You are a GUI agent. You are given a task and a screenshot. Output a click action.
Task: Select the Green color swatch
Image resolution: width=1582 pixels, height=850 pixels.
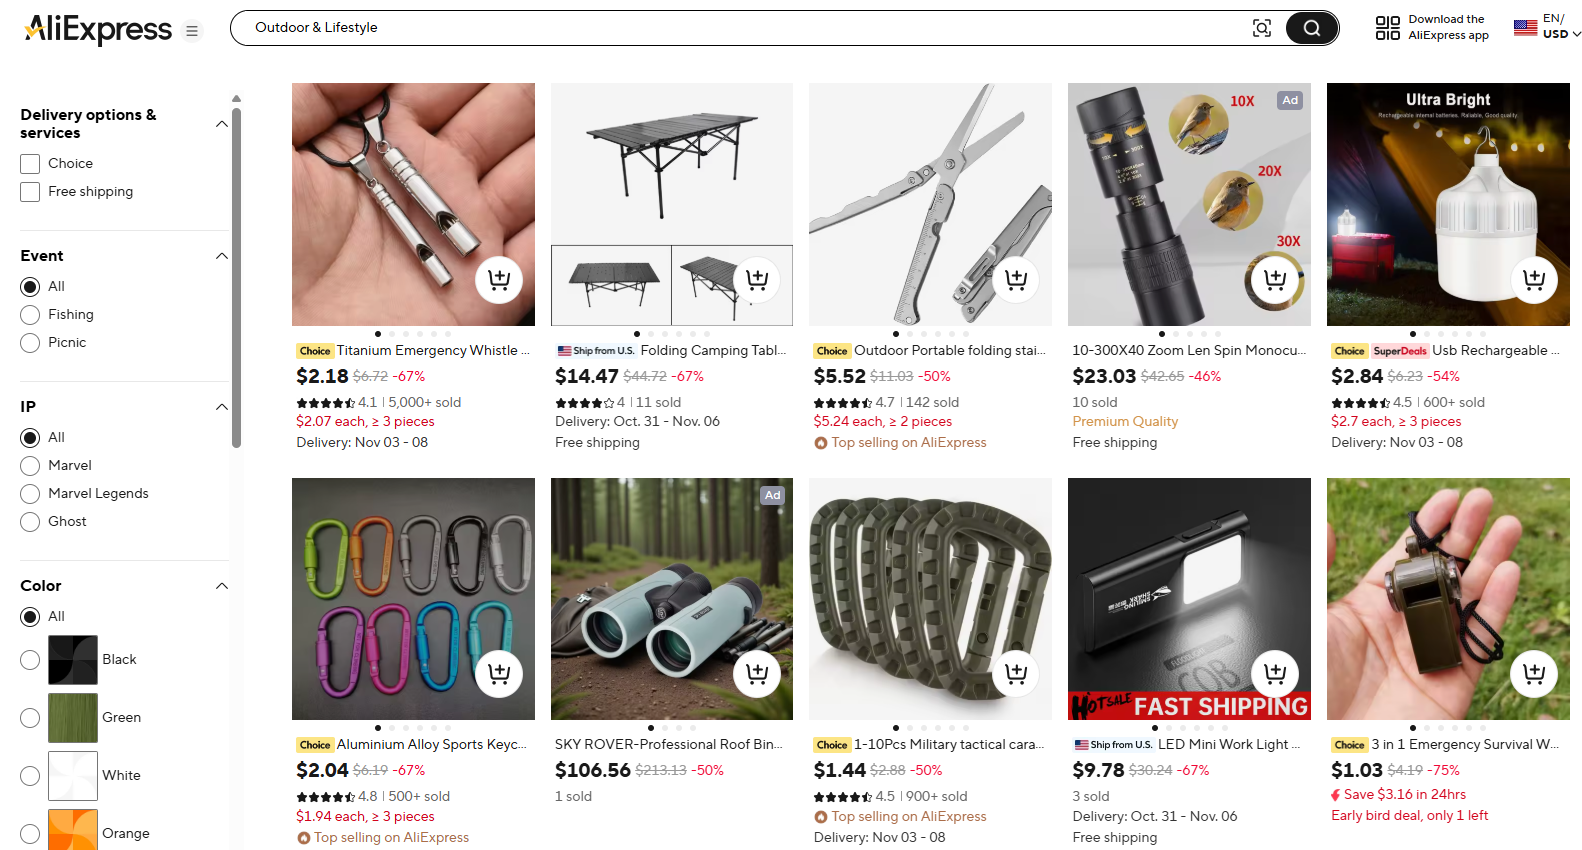click(73, 717)
